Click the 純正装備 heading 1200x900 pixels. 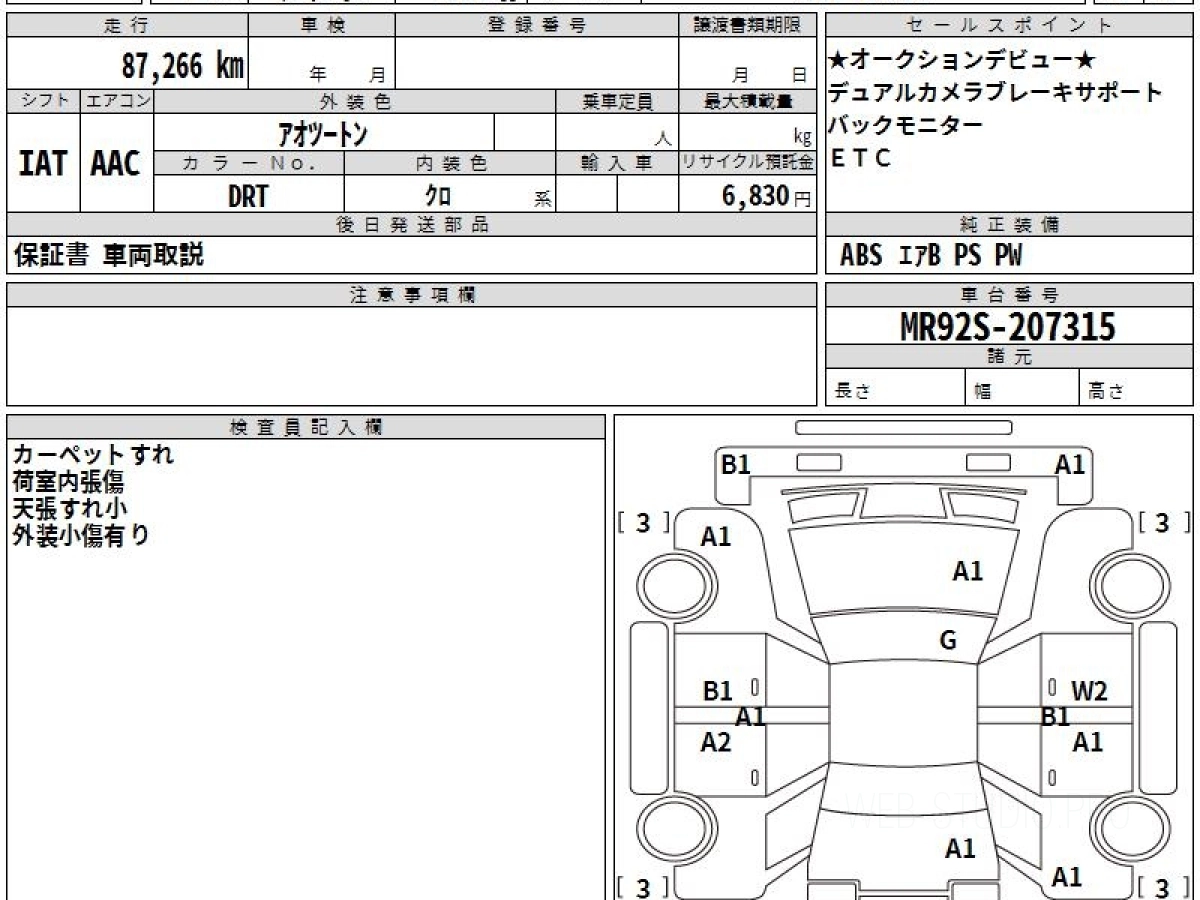coord(1009,225)
